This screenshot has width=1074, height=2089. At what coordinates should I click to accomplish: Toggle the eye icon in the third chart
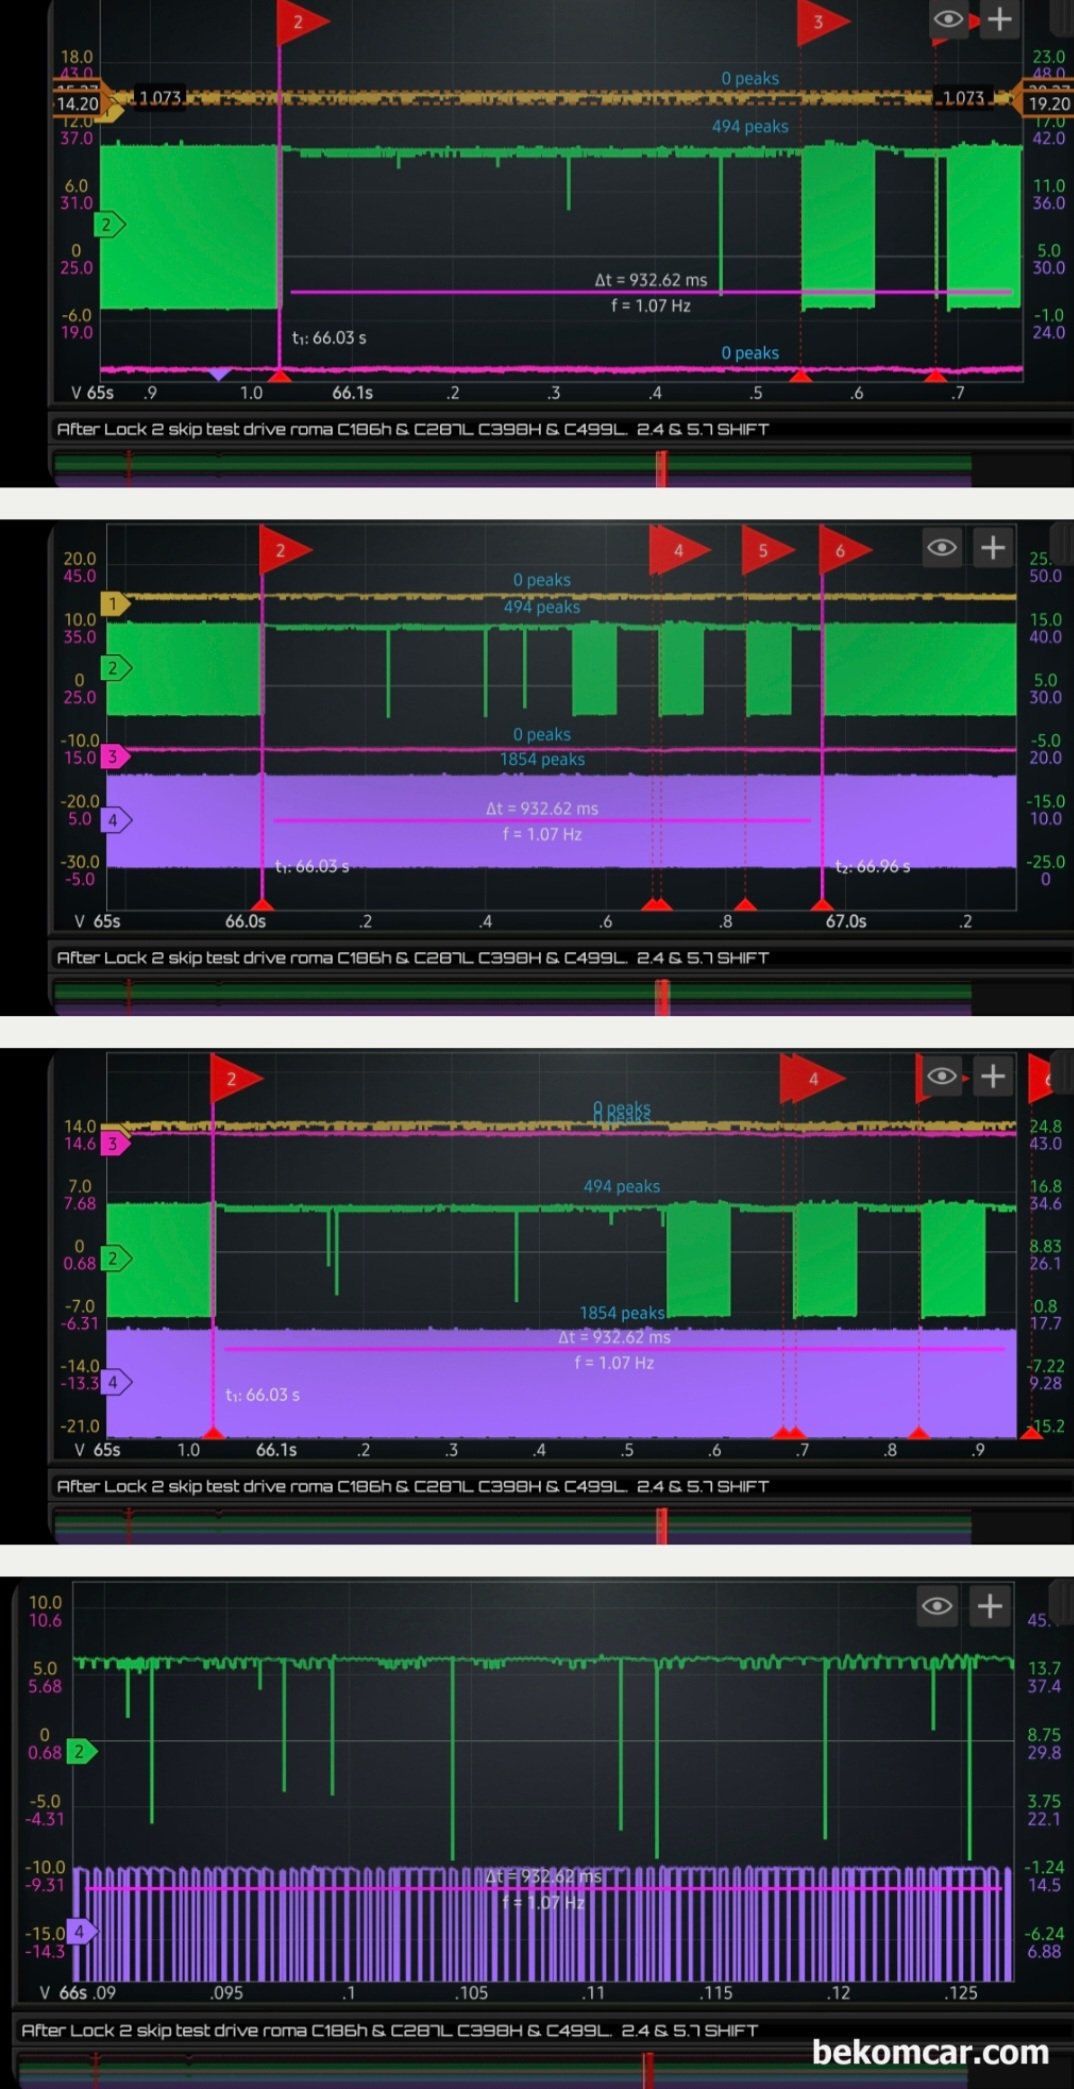pos(942,1076)
